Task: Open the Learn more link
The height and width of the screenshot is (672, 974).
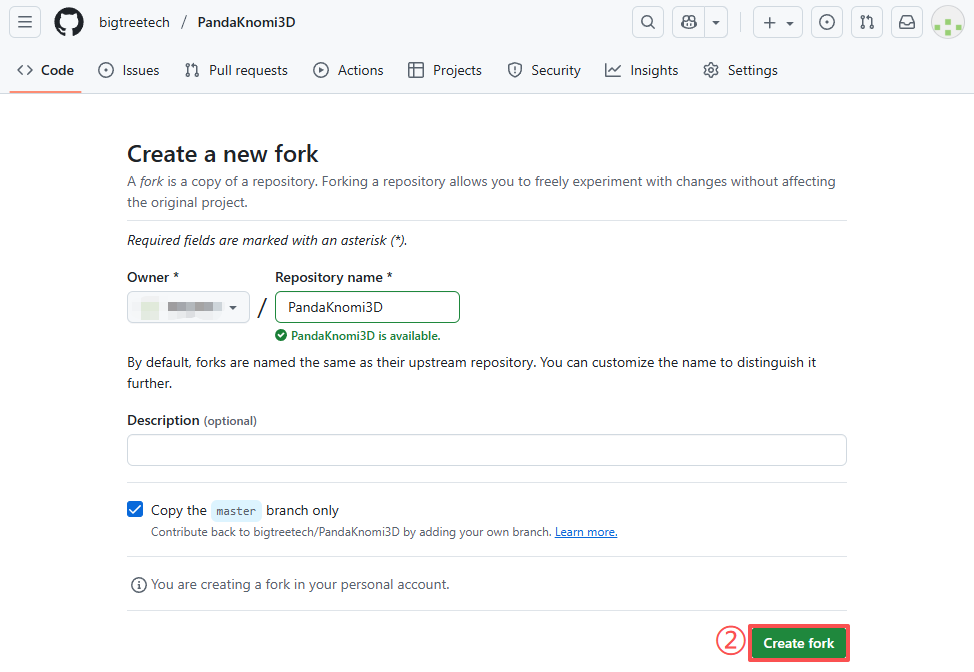Action: [586, 532]
